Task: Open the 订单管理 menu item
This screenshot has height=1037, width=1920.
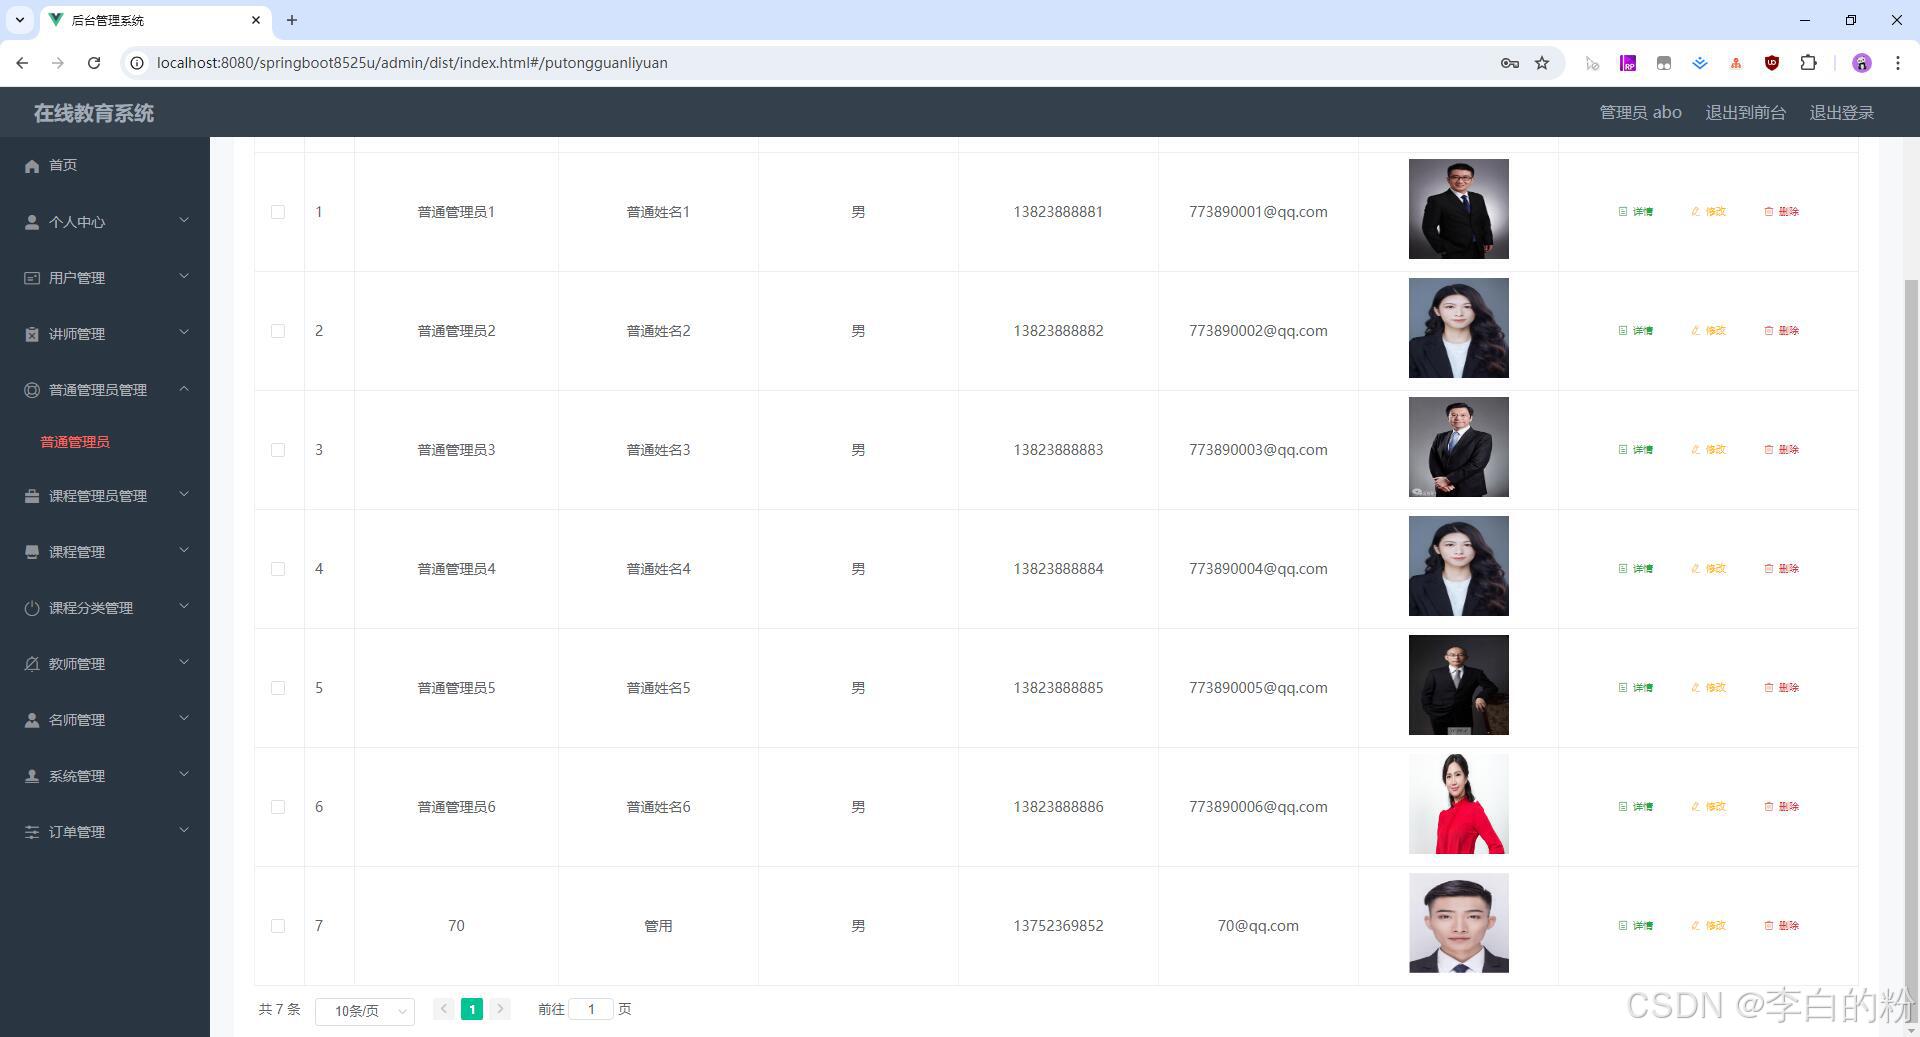Action: click(x=105, y=832)
